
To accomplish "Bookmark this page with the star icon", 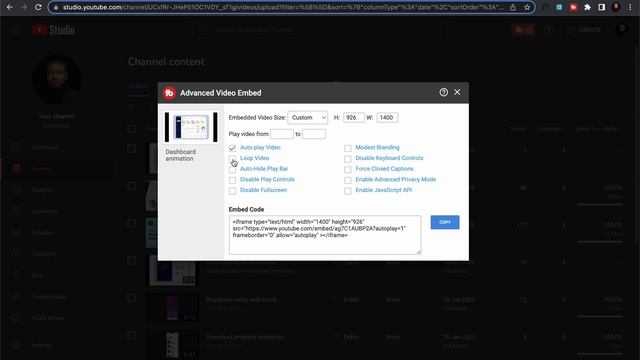I will 527,7.
